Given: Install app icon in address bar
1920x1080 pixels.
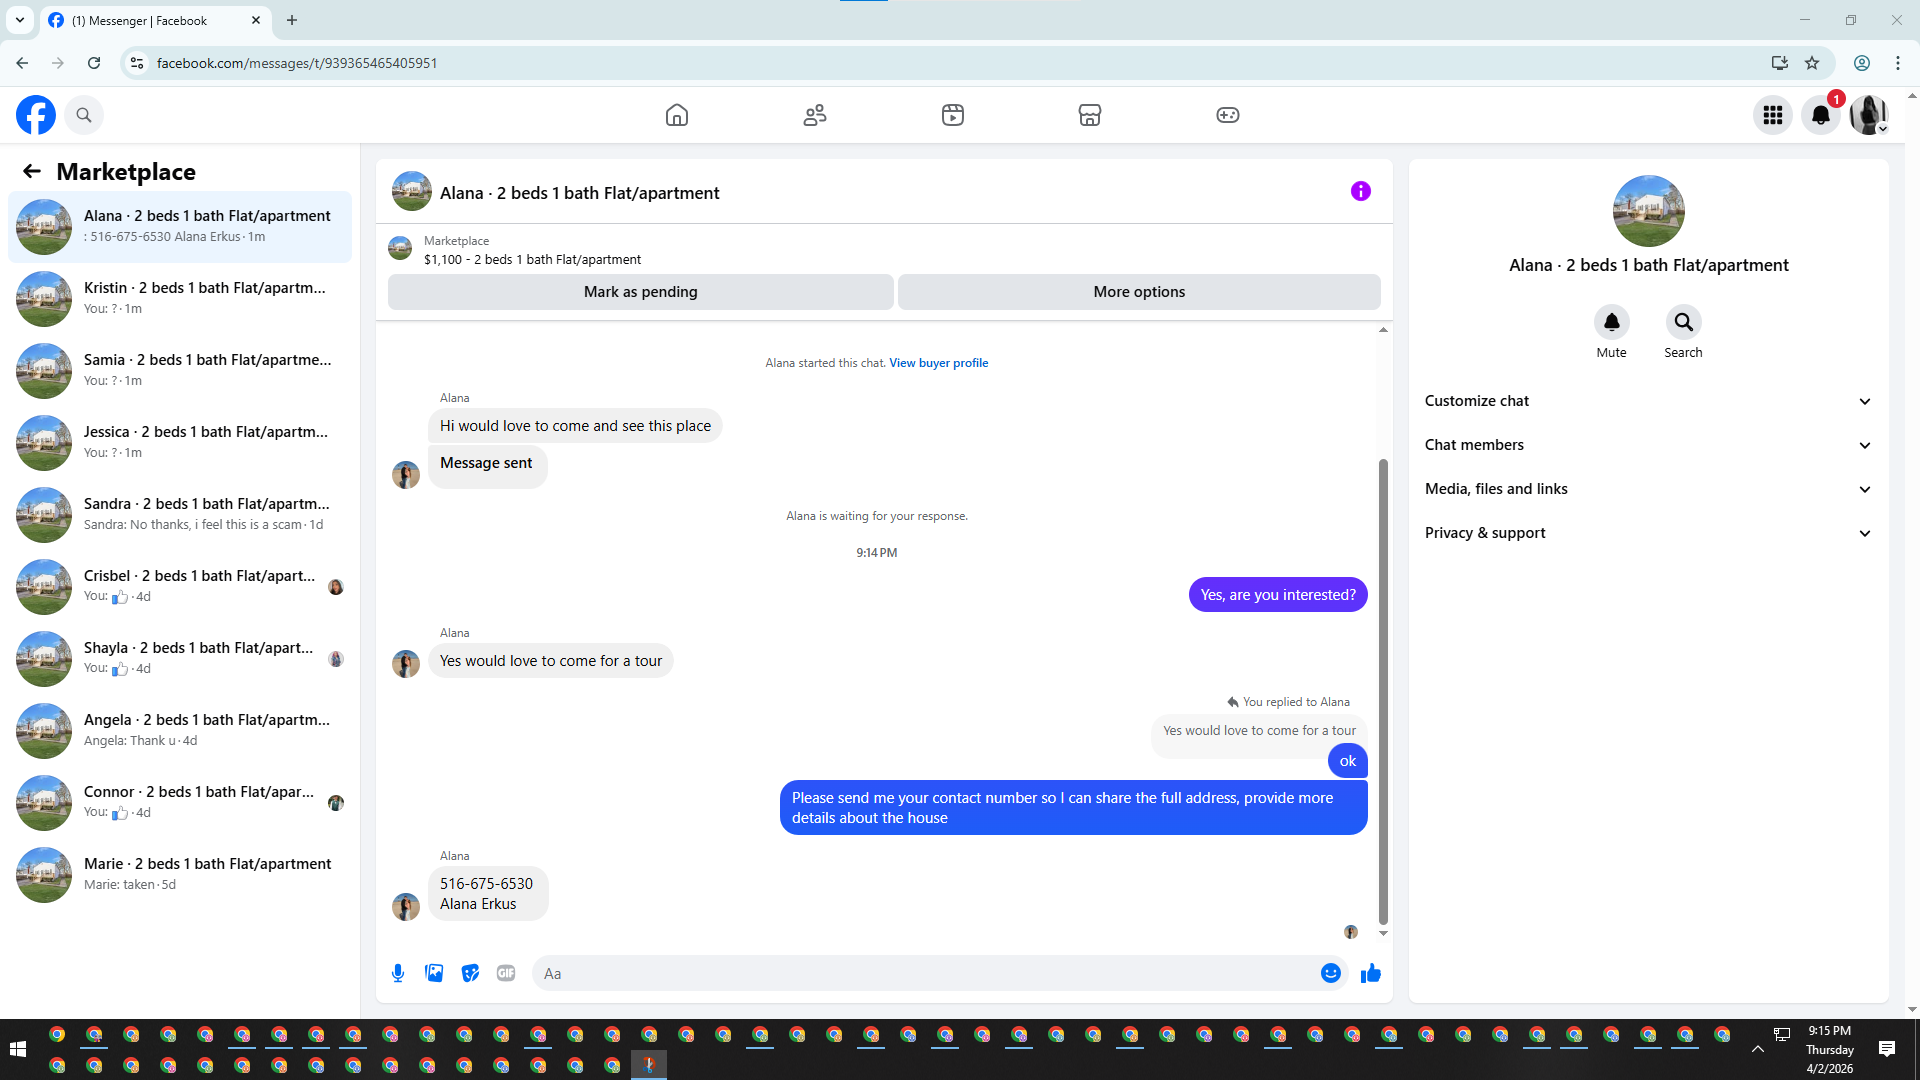Looking at the screenshot, I should coord(1779,63).
